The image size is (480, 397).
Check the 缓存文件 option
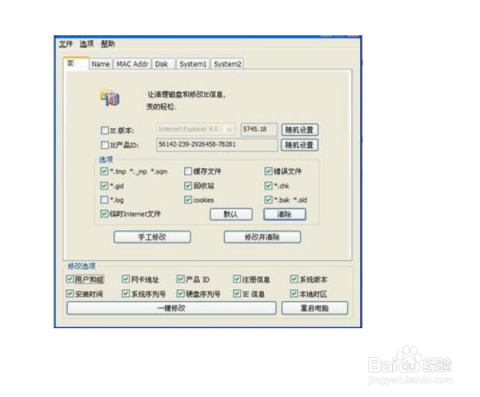[x=188, y=171]
